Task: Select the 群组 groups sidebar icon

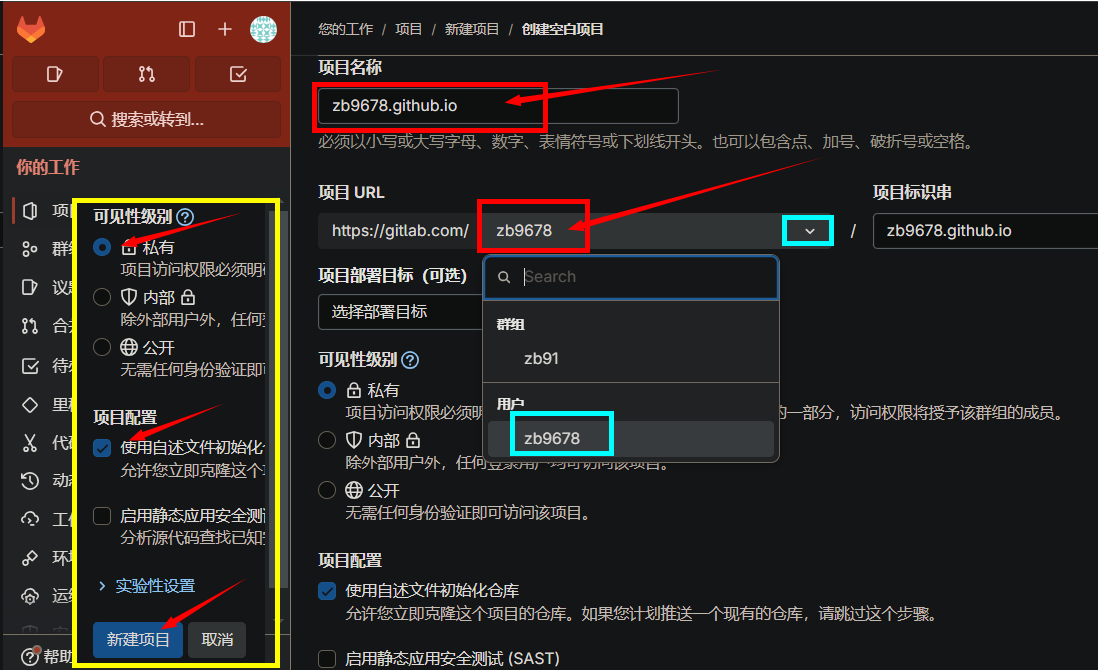Action: click(x=30, y=249)
